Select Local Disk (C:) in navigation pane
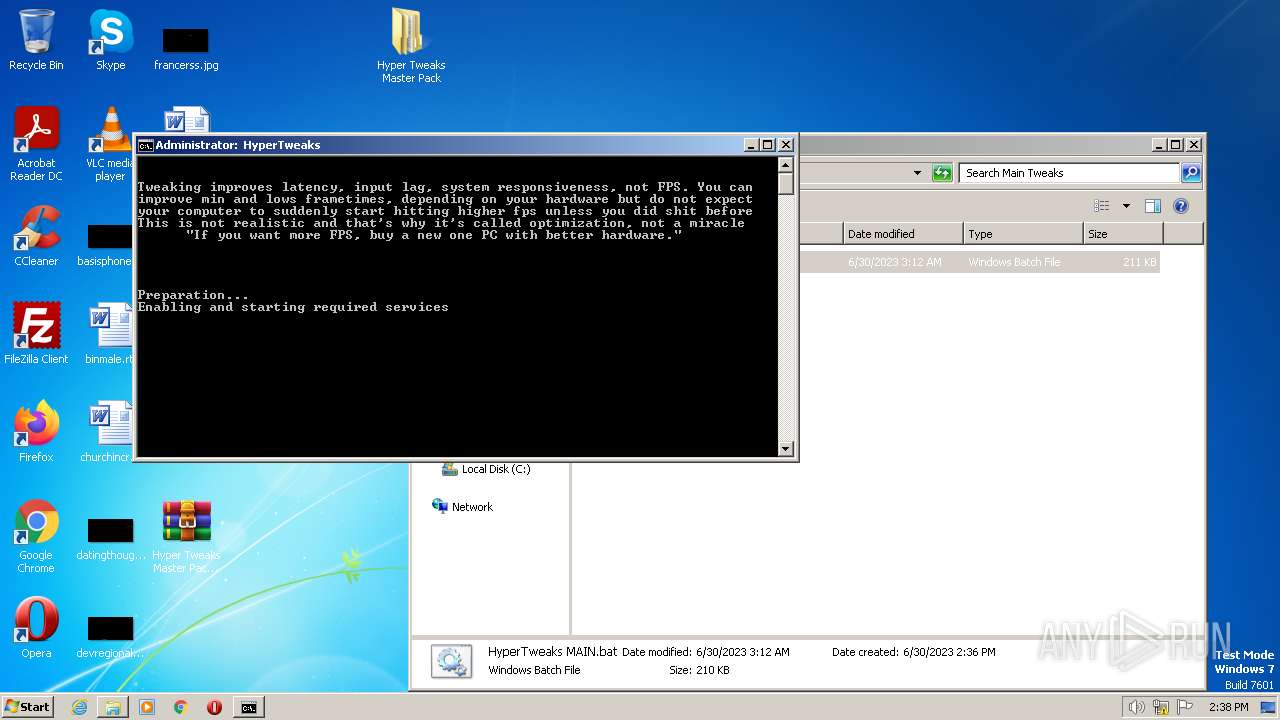 (x=496, y=469)
